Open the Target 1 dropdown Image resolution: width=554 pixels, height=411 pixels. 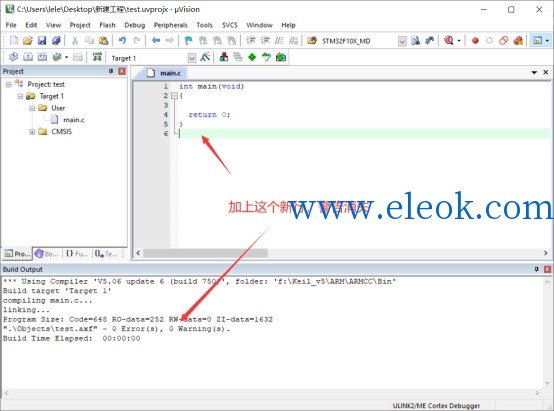tap(191, 58)
